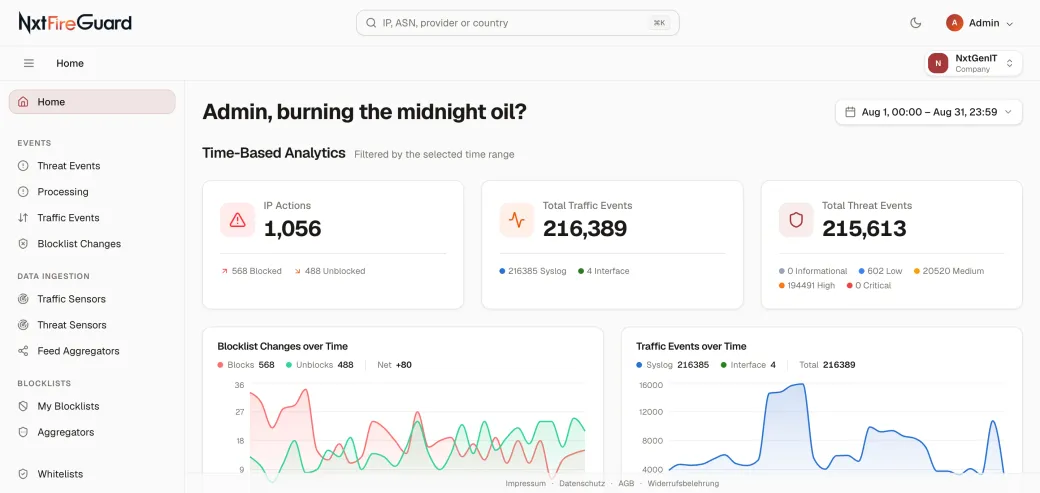Open the NxtGenIT company switcher
This screenshot has height=493, width=1040.
click(x=973, y=64)
